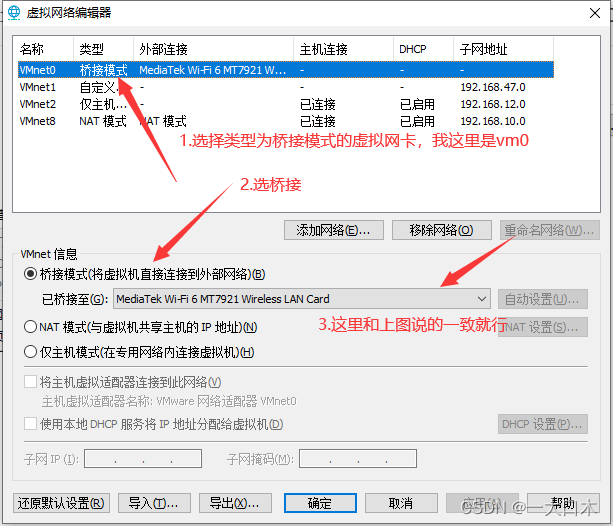The height and width of the screenshot is (526, 613).
Task: Click the 取消 button
Action: (401, 503)
